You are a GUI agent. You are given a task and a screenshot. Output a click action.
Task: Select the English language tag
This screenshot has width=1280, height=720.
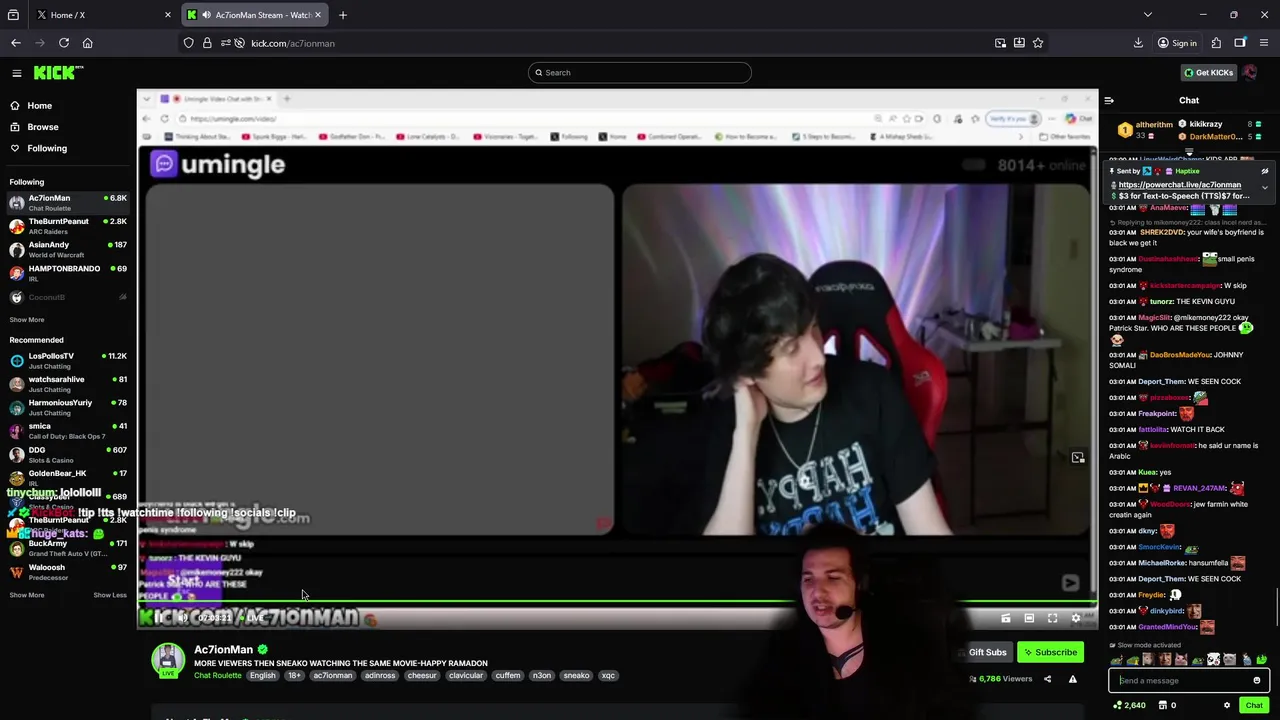263,675
